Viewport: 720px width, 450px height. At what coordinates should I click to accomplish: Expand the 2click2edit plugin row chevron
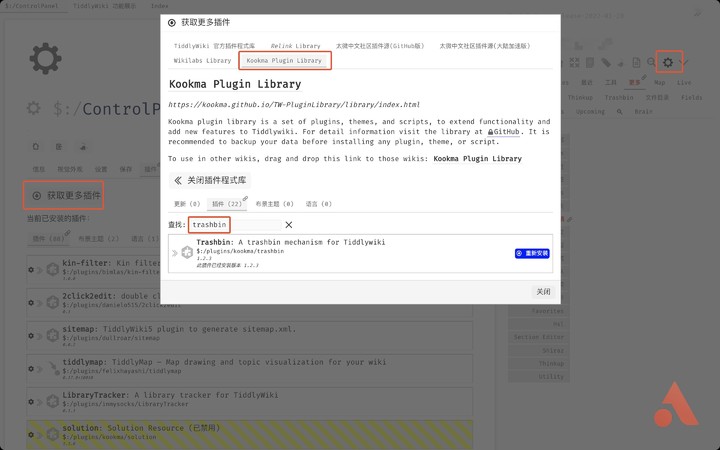(x=40, y=303)
